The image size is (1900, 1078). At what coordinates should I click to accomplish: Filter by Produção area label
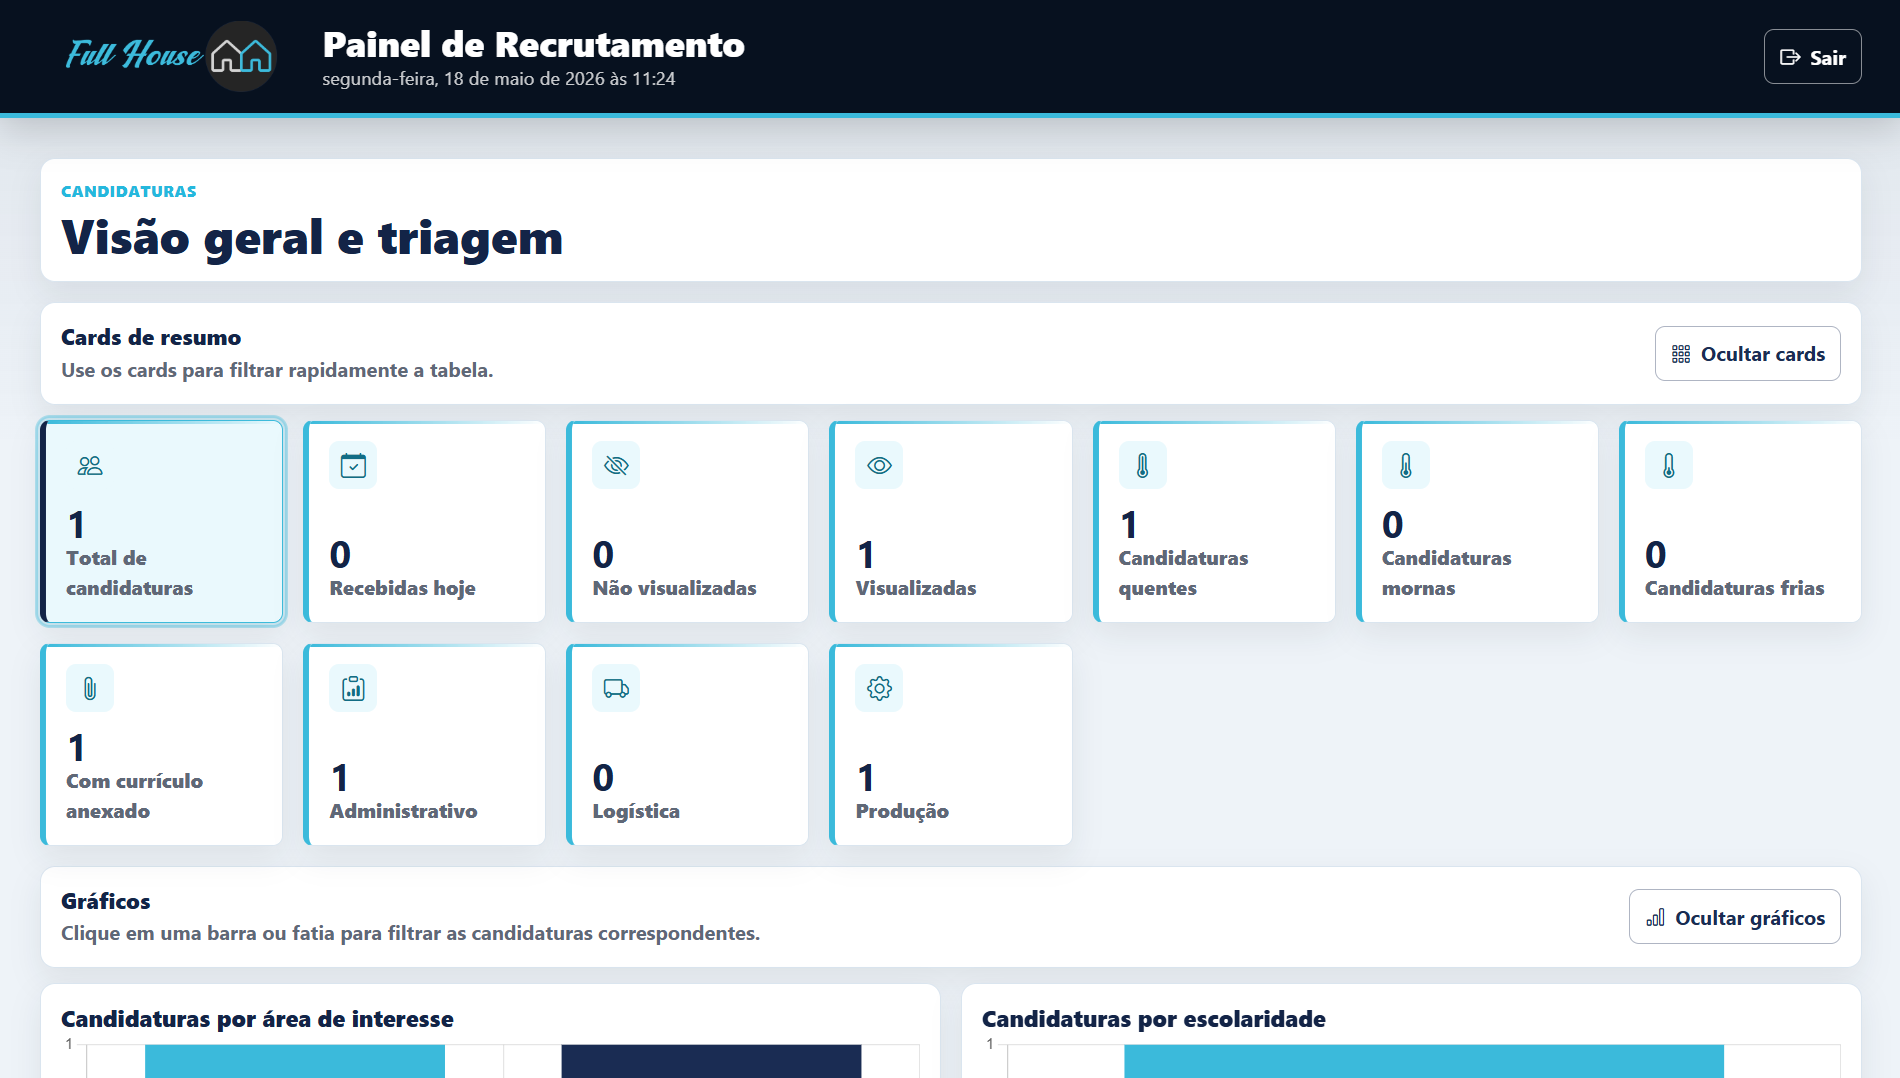pyautogui.click(x=901, y=811)
